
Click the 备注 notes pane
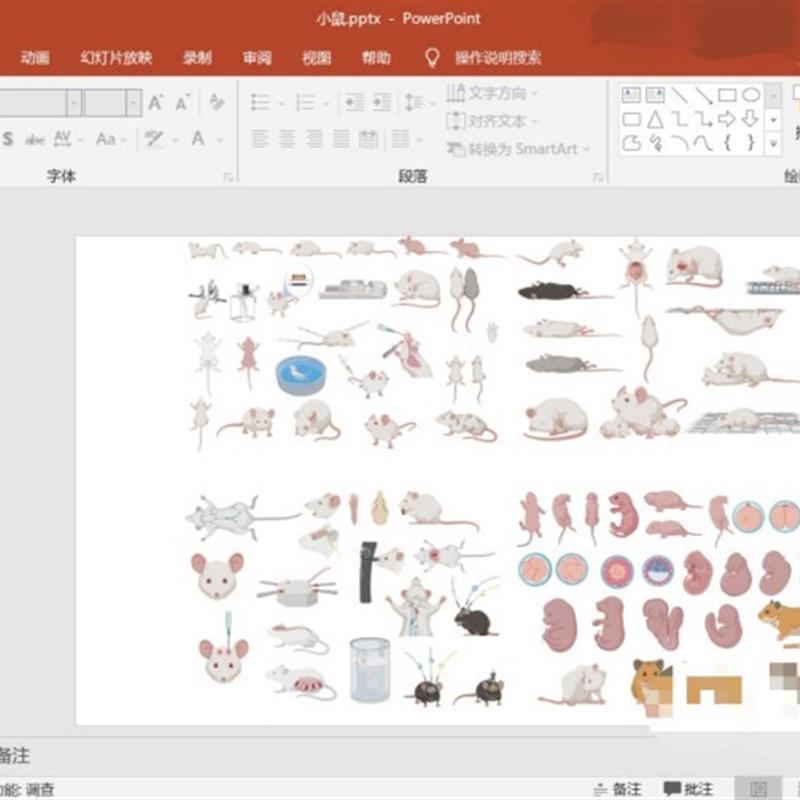(x=630, y=789)
